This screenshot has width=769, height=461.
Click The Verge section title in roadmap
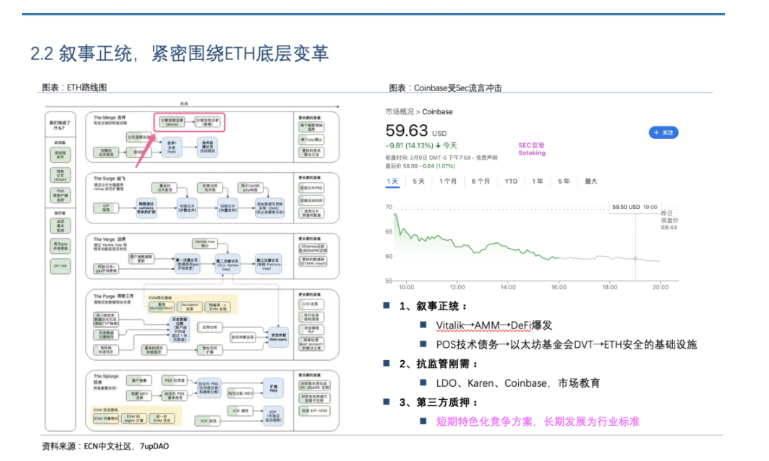110,239
